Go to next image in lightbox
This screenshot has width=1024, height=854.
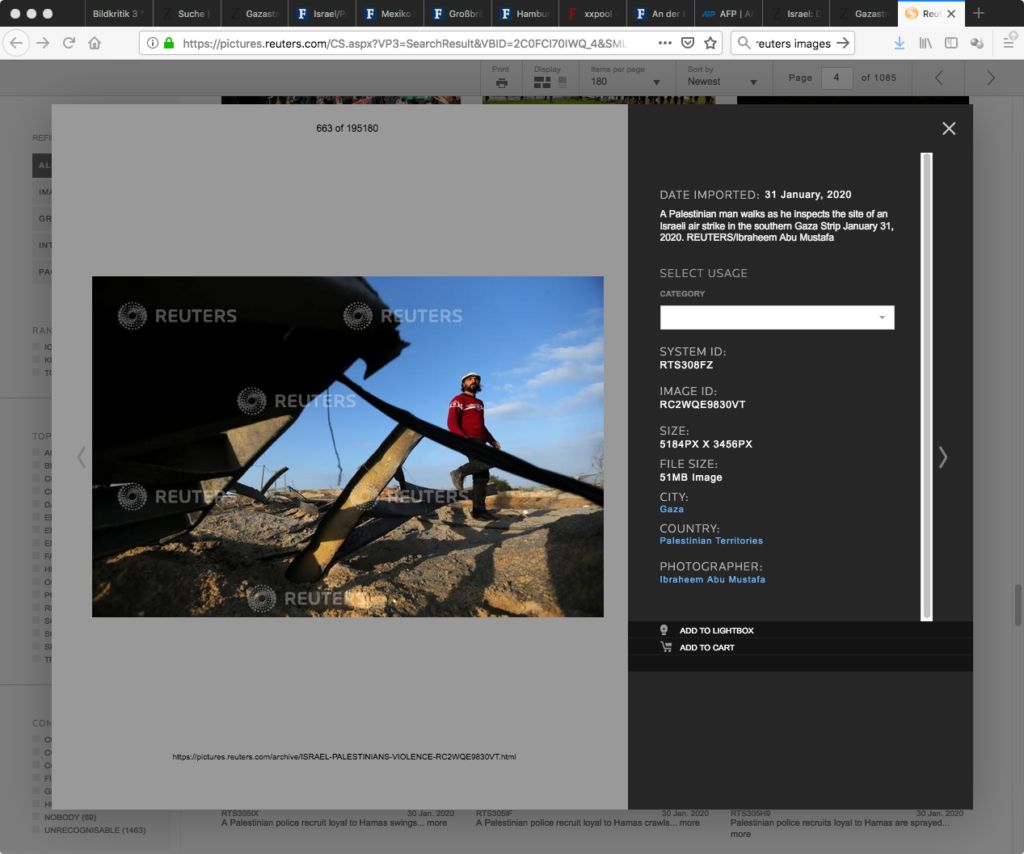point(942,457)
